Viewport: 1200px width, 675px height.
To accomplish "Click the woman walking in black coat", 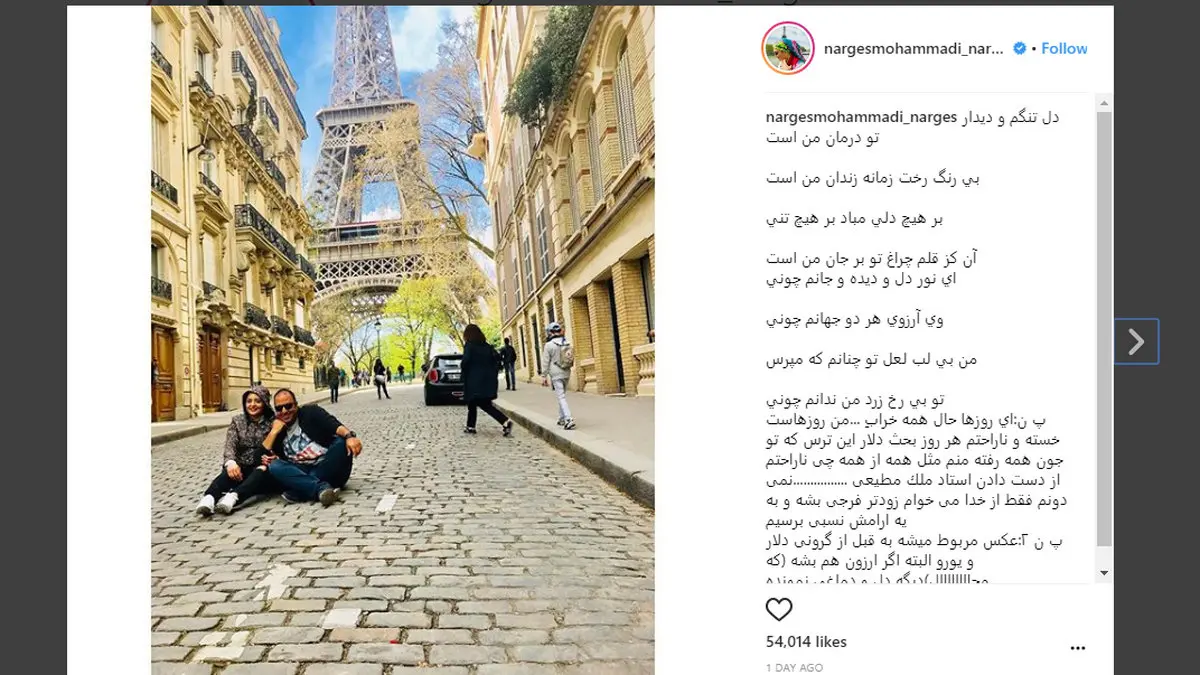I will tap(484, 379).
